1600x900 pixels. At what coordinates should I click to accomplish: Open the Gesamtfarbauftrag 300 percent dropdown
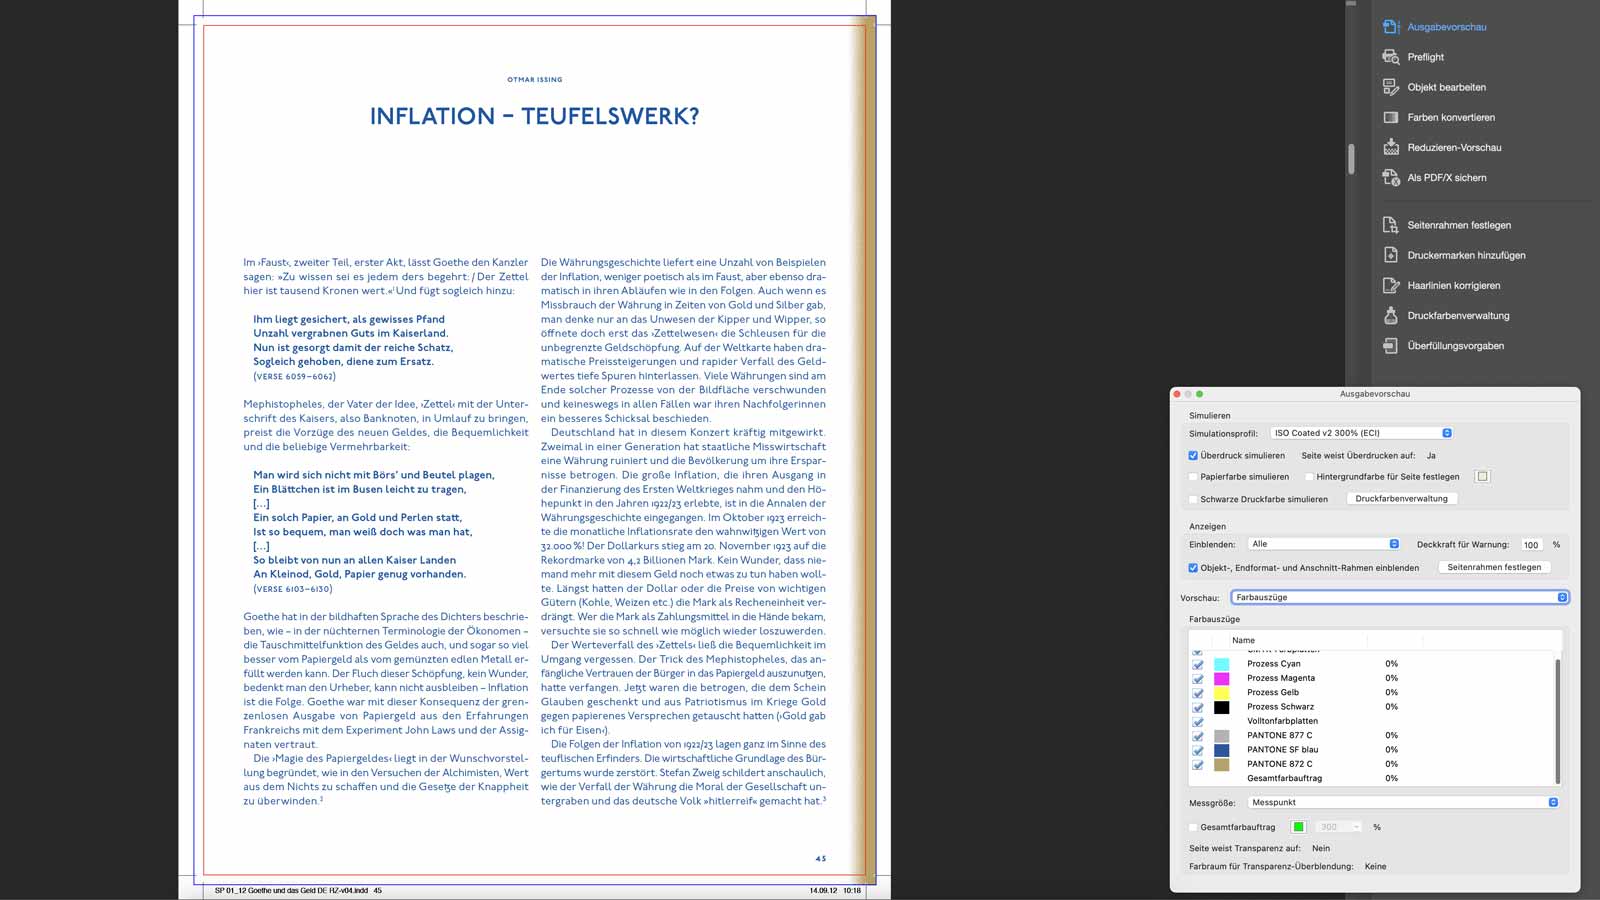pos(1339,827)
